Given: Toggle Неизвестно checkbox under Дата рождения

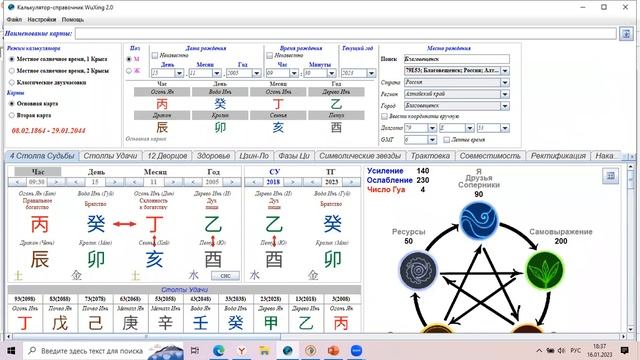Looking at the screenshot, I should [155, 56].
